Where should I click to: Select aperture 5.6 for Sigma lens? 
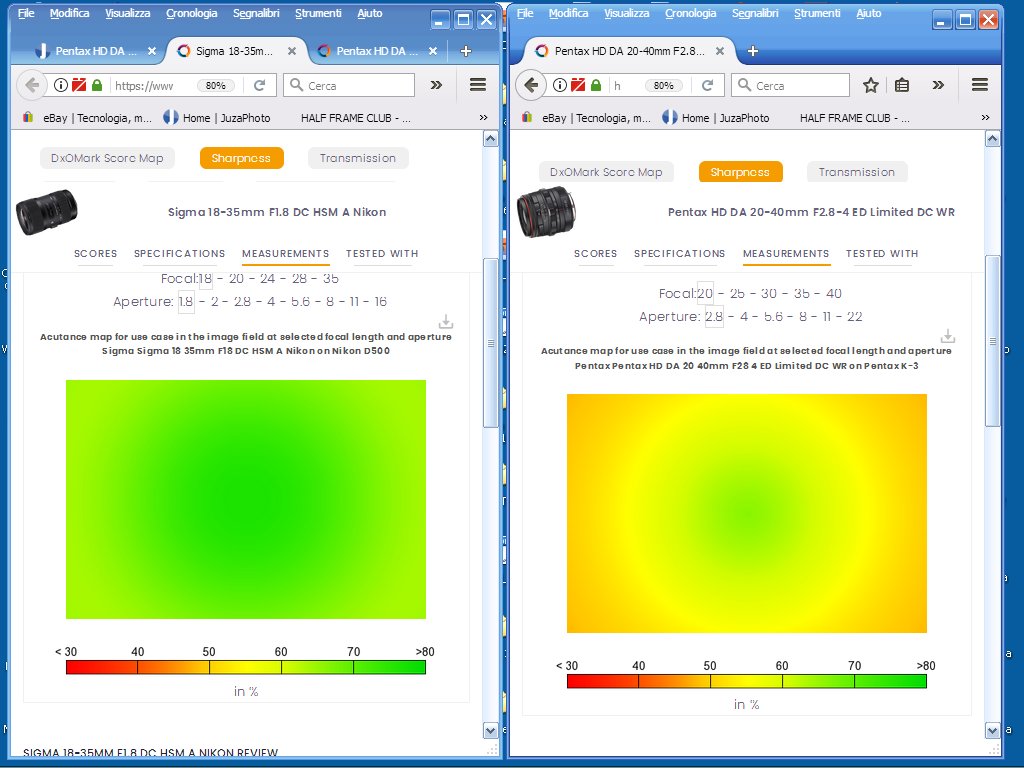(300, 302)
